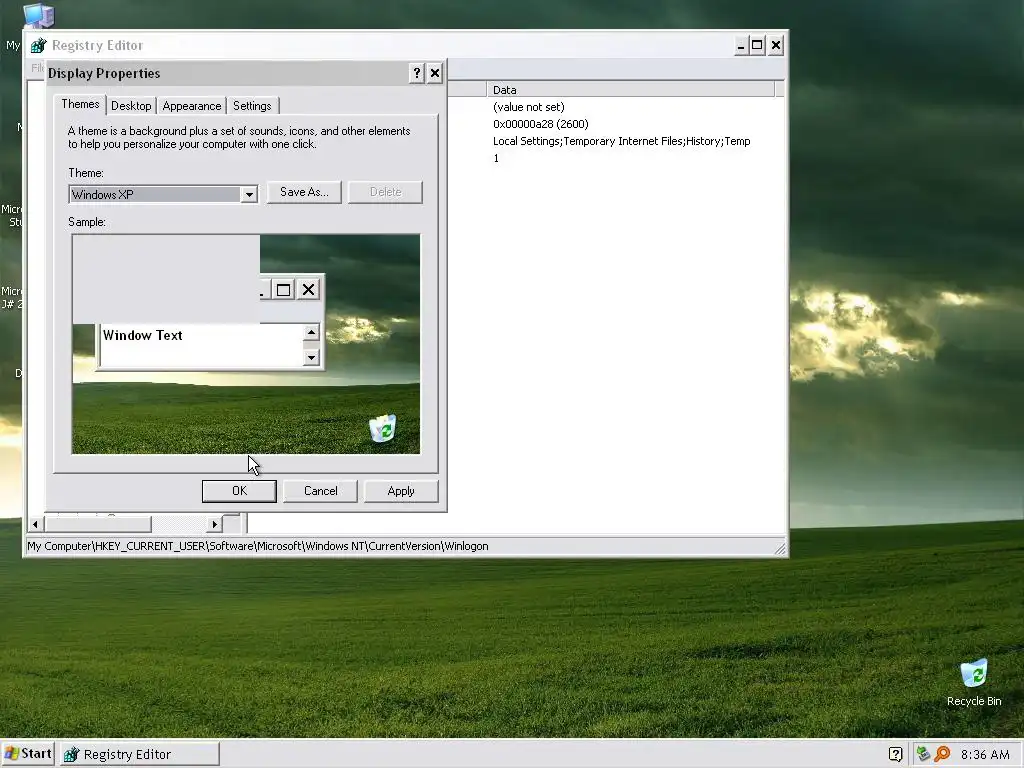This screenshot has width=1024, height=768.
Task: Open the Start menu
Action: pyautogui.click(x=27, y=754)
